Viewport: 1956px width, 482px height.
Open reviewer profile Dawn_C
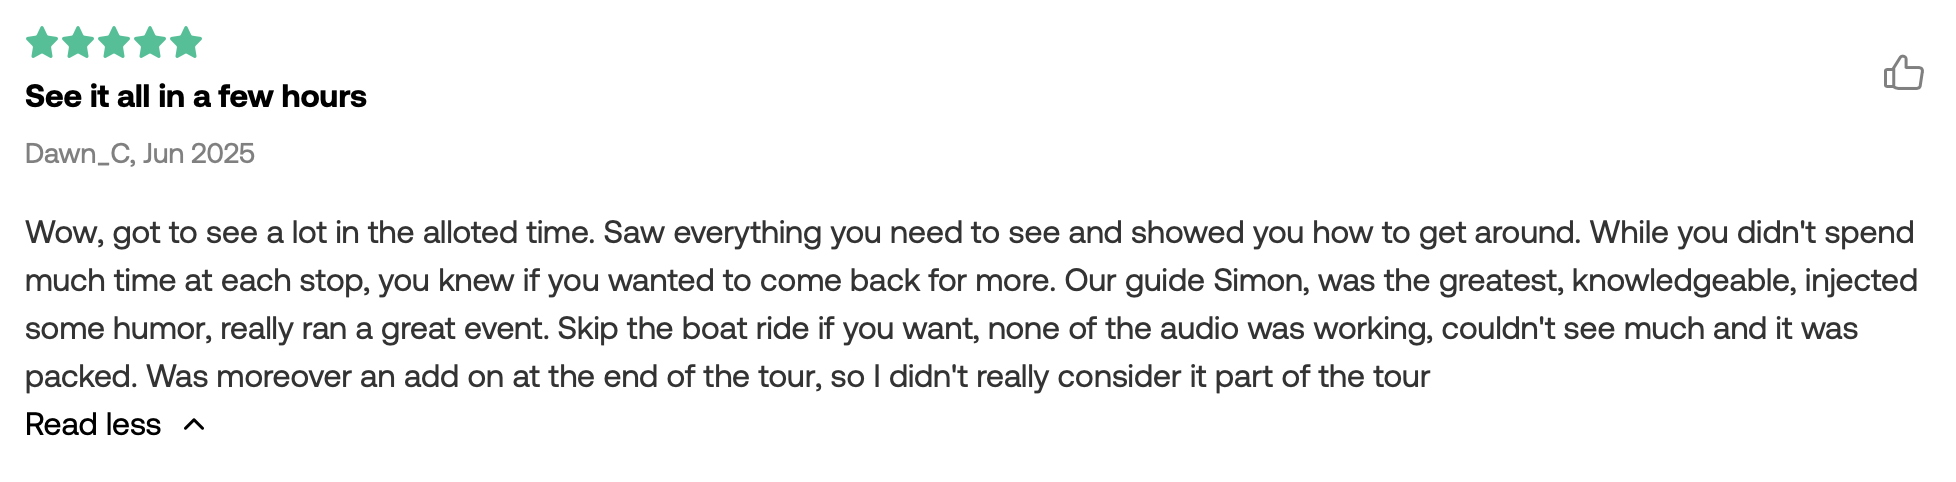click(x=78, y=153)
